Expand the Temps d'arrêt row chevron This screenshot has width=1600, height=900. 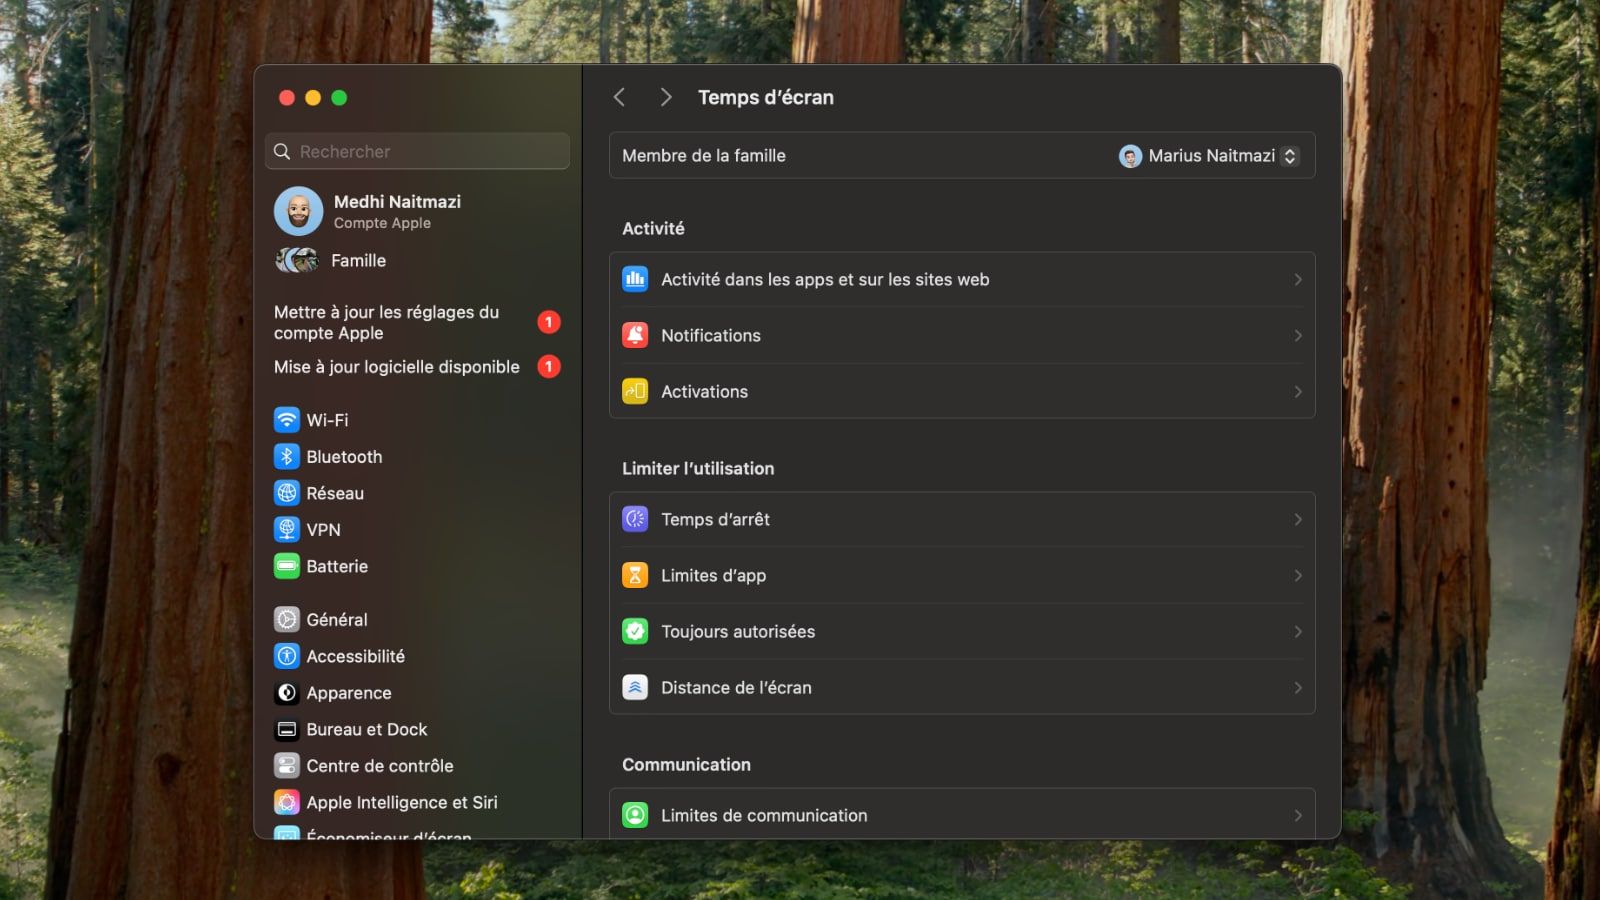click(x=1297, y=519)
